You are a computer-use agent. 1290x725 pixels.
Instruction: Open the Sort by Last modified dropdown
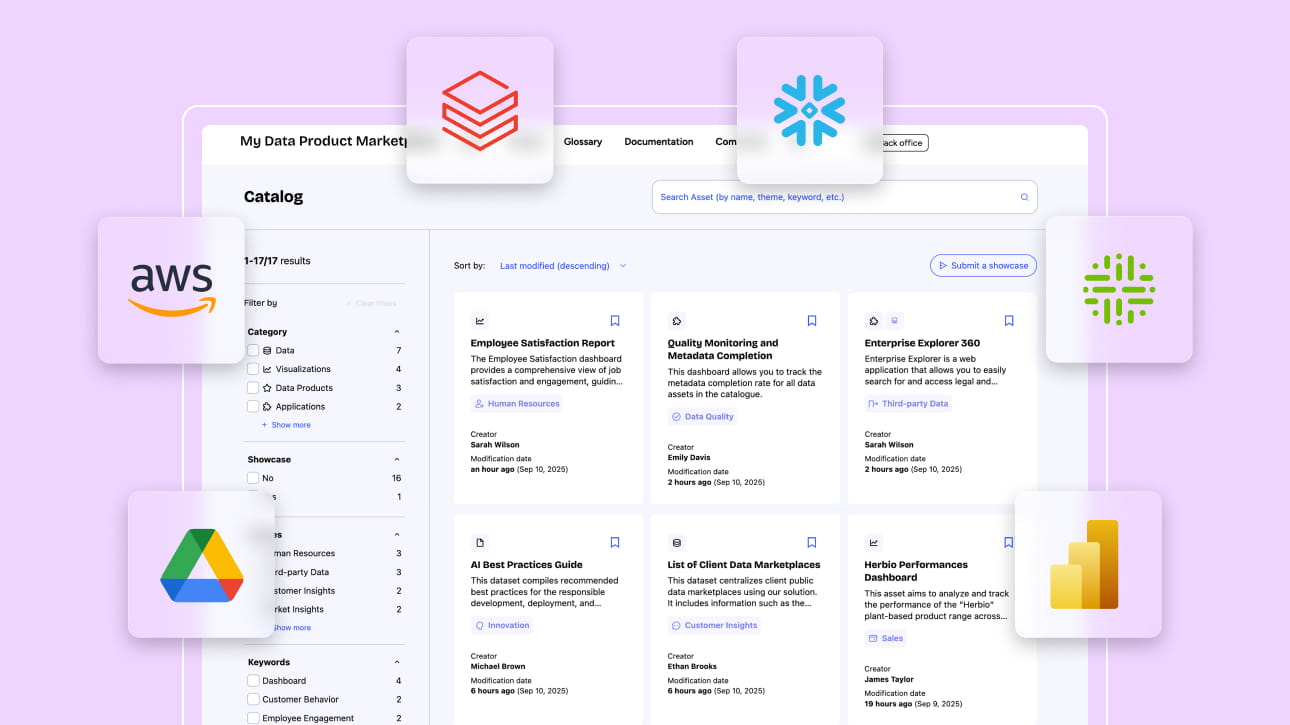tap(563, 266)
